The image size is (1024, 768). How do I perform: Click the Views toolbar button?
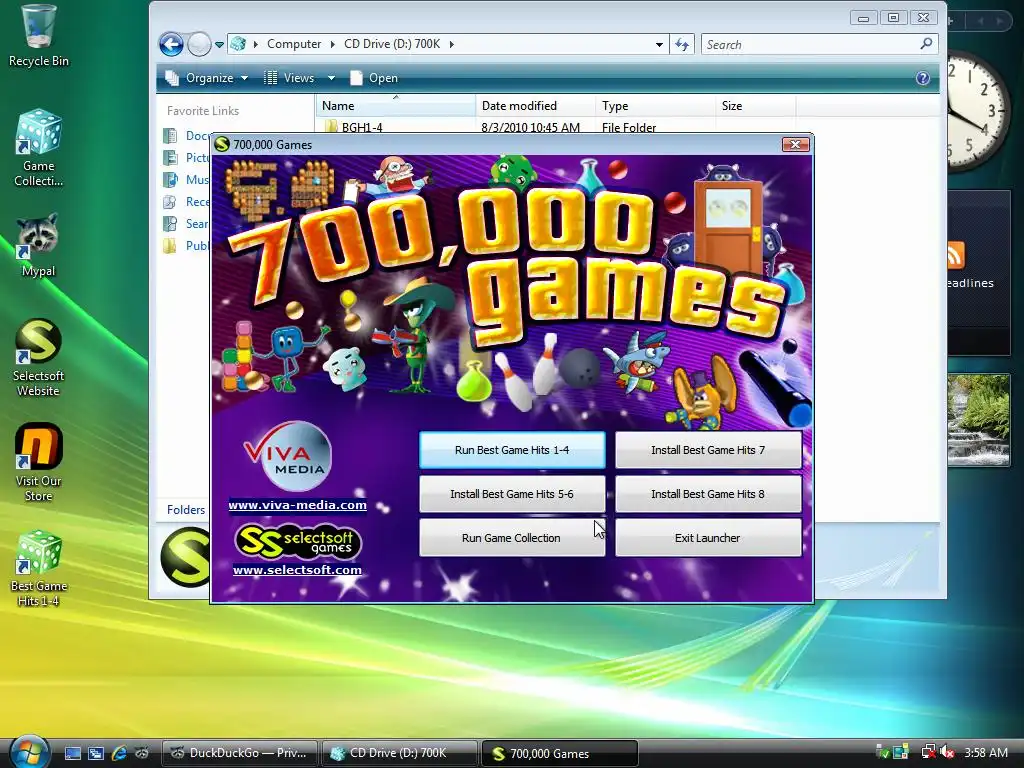coord(289,78)
